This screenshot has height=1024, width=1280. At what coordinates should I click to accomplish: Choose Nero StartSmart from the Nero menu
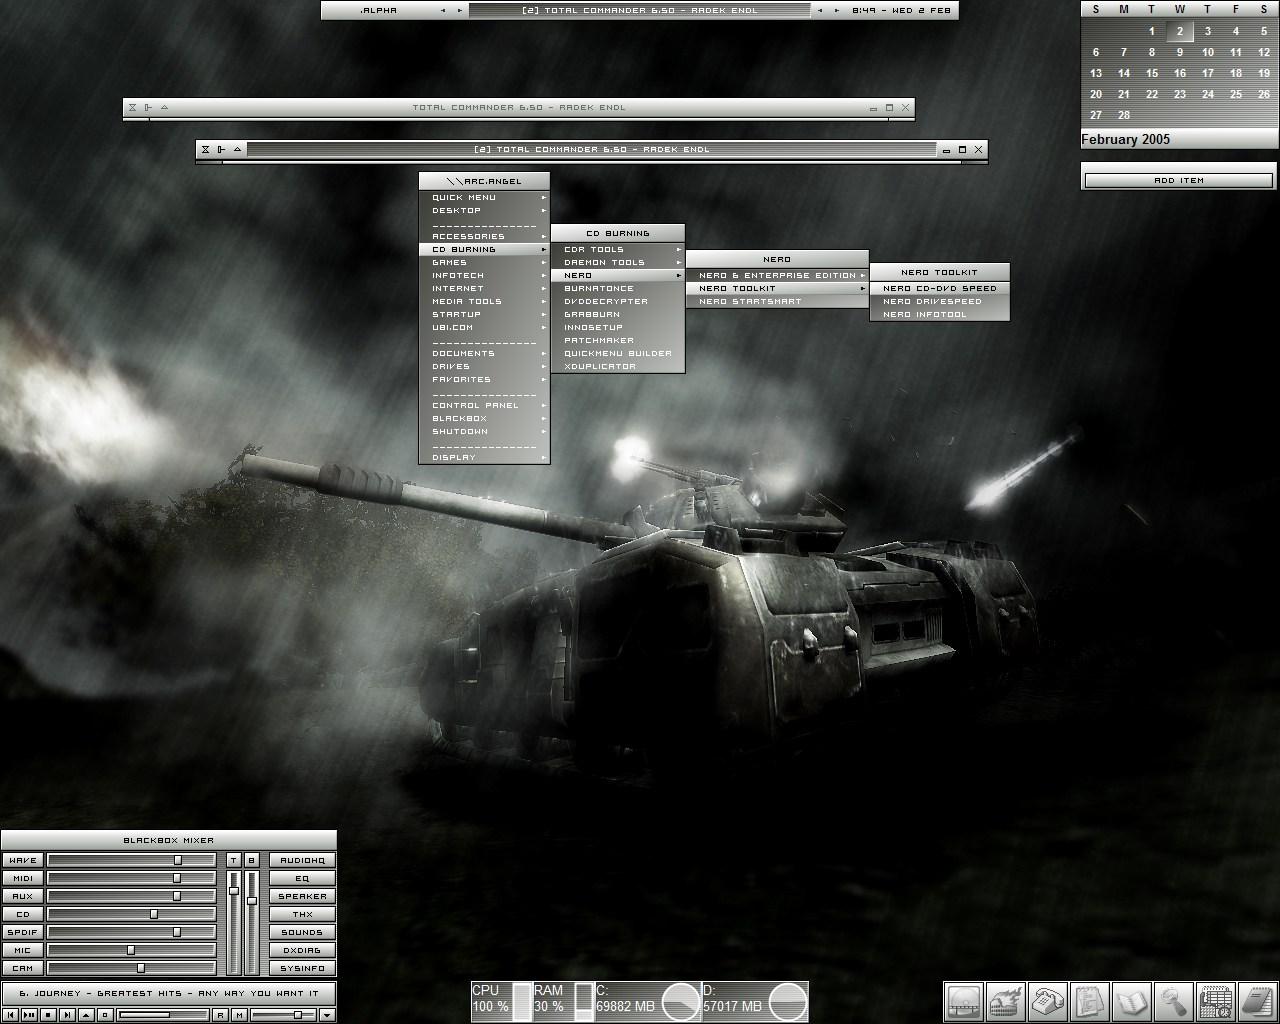click(x=777, y=301)
